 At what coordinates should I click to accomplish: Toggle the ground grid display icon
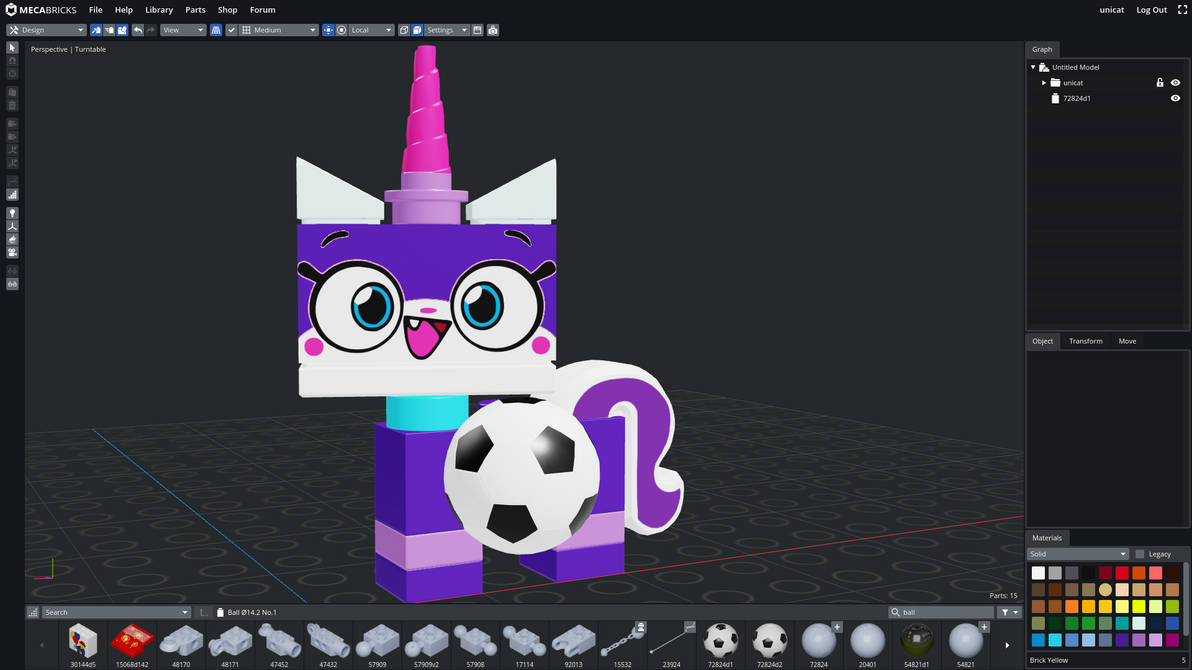(x=215, y=29)
